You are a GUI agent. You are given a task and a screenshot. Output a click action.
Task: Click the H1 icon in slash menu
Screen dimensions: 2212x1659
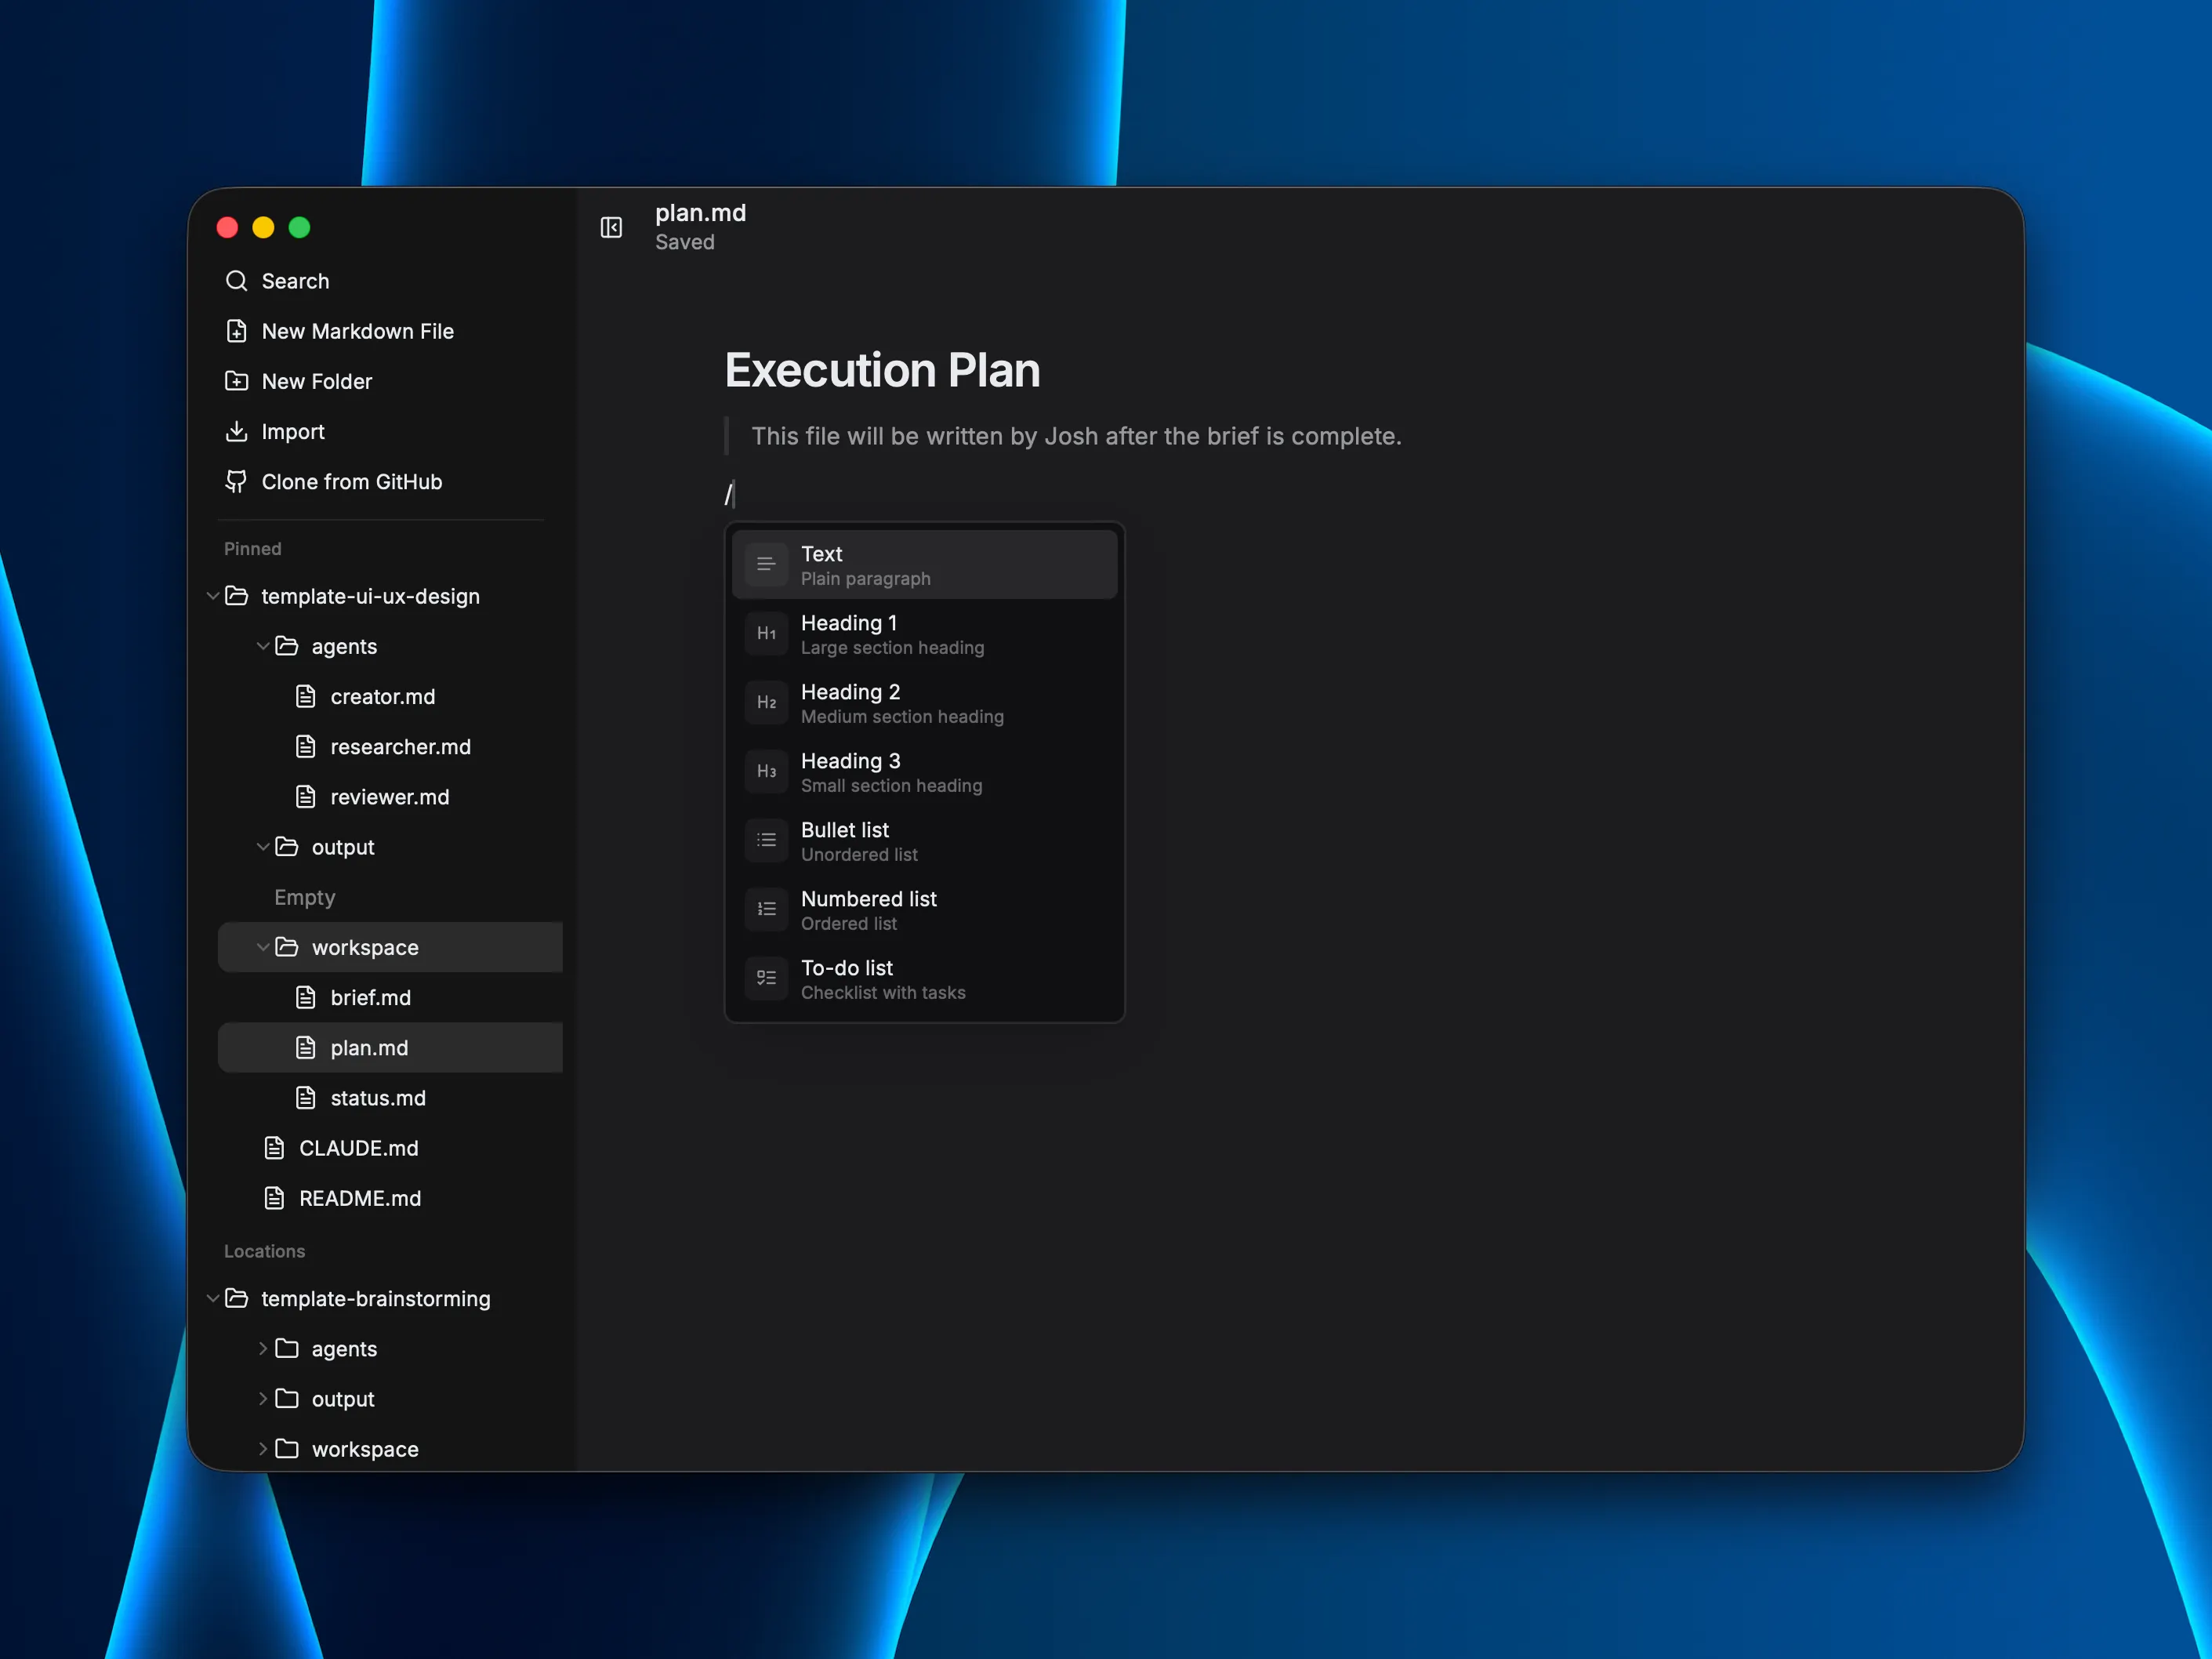point(766,633)
